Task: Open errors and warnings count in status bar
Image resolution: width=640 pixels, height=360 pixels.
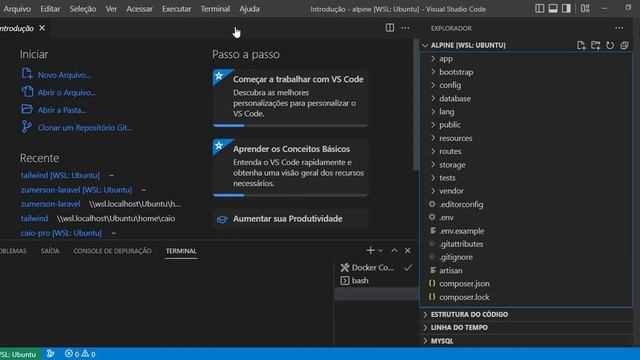Action: point(80,354)
